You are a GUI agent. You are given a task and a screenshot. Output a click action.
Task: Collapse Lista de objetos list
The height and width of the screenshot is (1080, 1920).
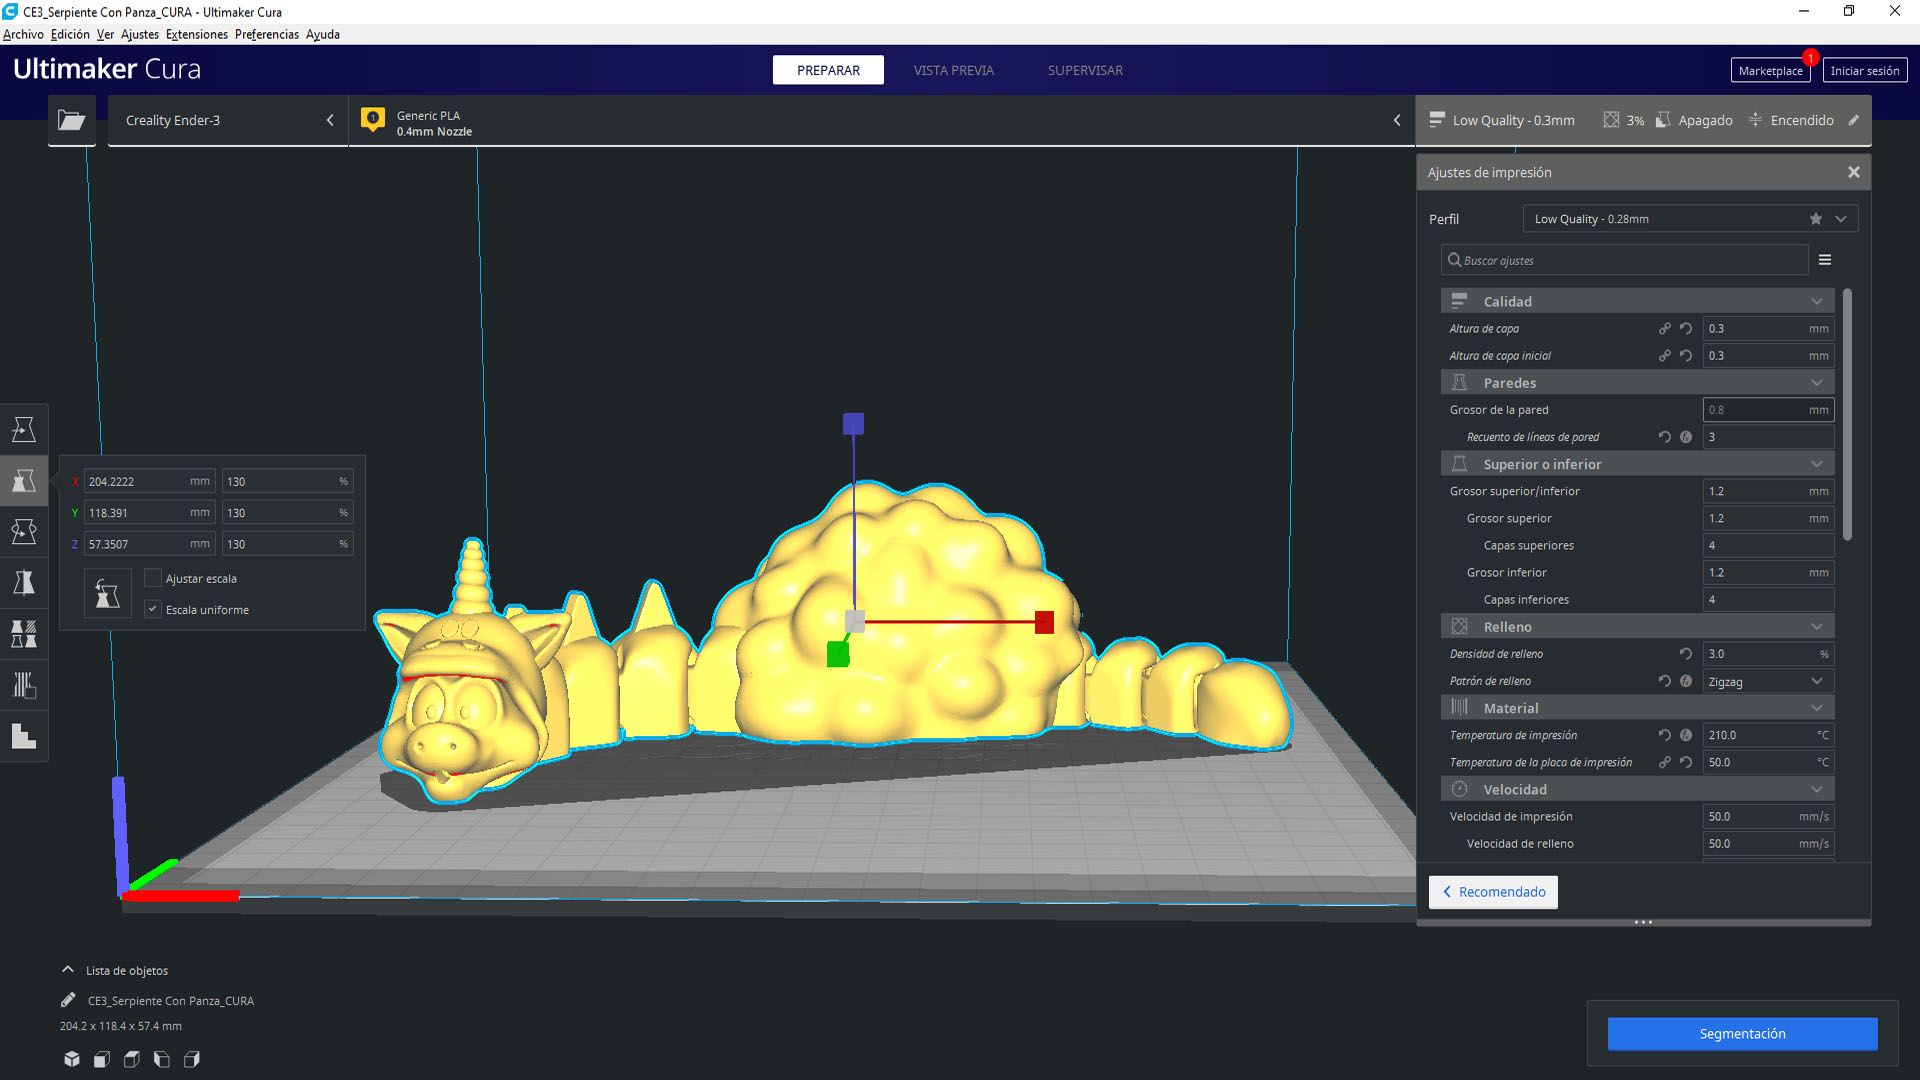tap(68, 970)
